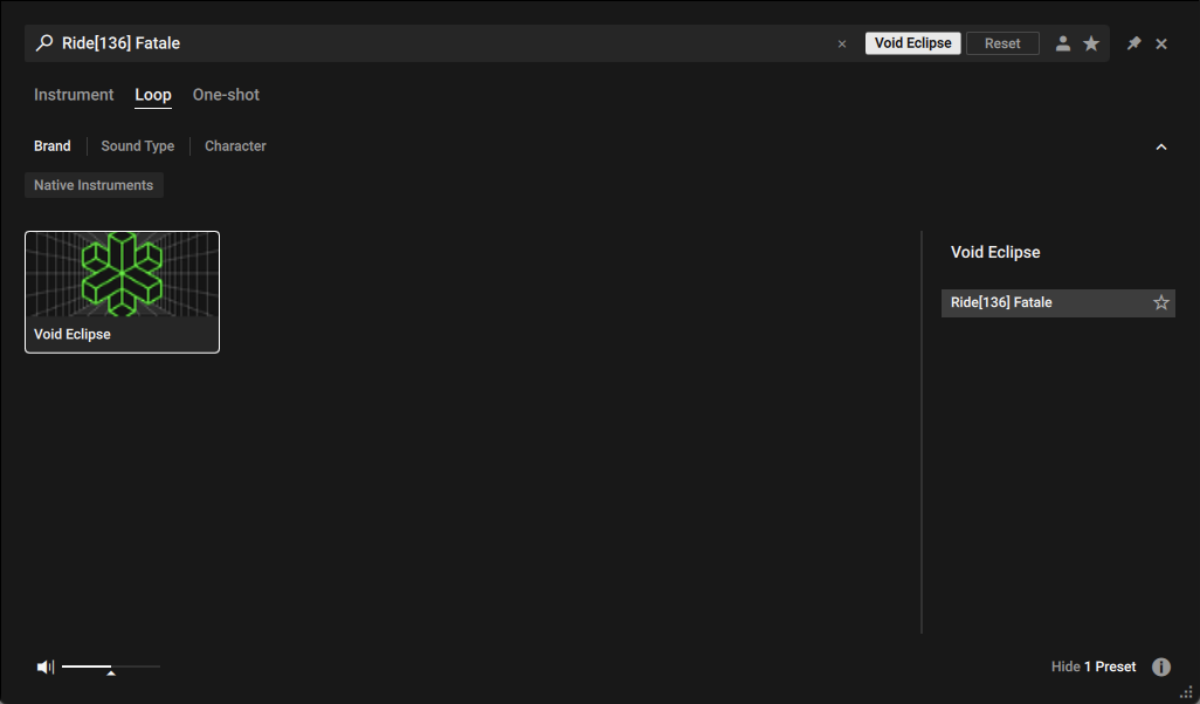Image resolution: width=1200 pixels, height=704 pixels.
Task: Collapse the filter section with the chevron
Action: [1161, 147]
